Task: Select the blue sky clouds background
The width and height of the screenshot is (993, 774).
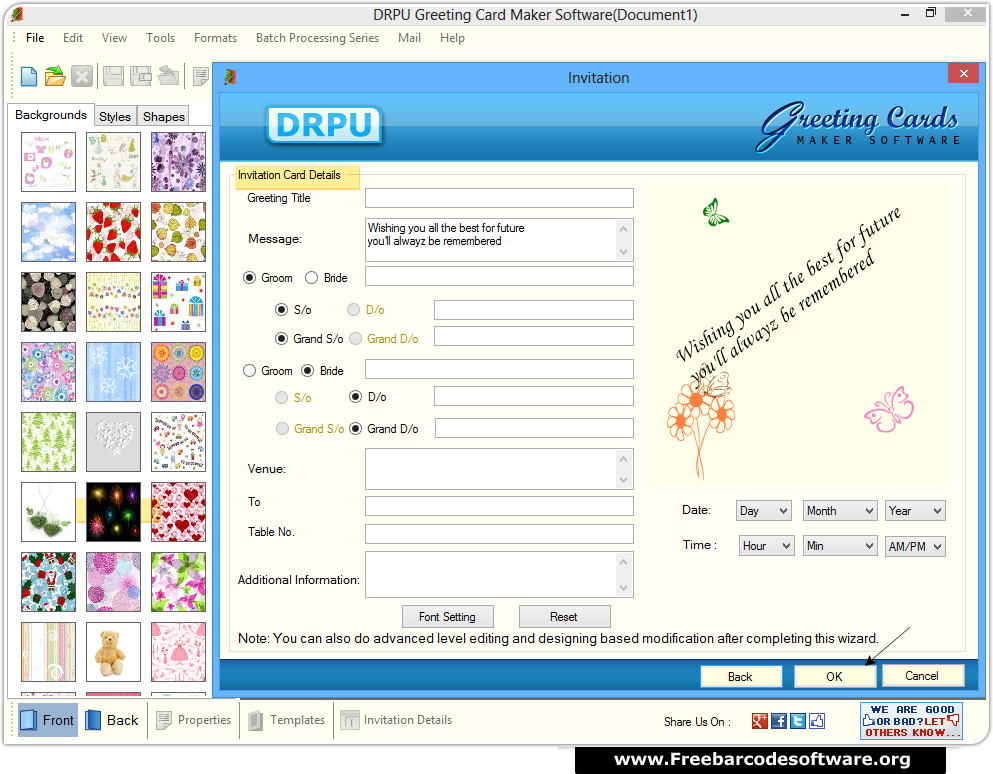Action: 48,232
